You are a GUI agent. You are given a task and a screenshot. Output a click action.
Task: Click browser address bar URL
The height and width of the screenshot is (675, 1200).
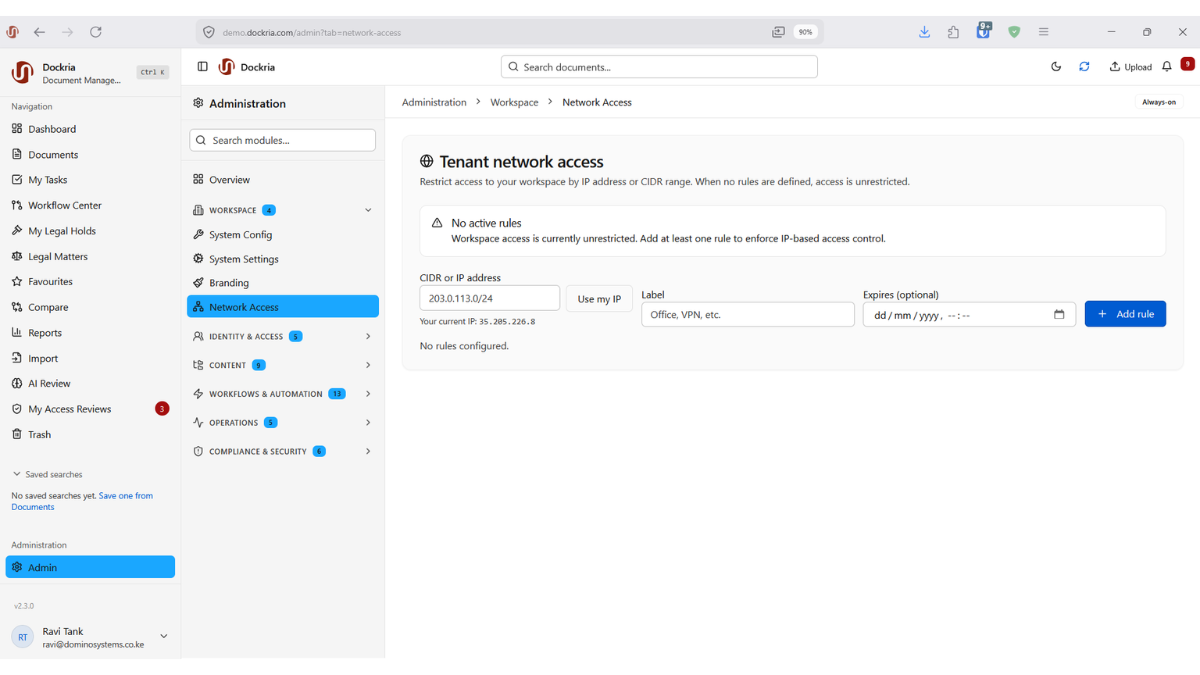coord(312,32)
